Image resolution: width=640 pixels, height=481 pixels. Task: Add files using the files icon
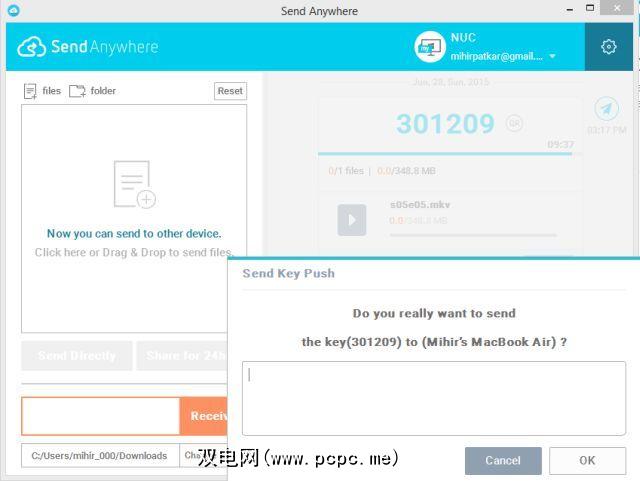click(30, 91)
